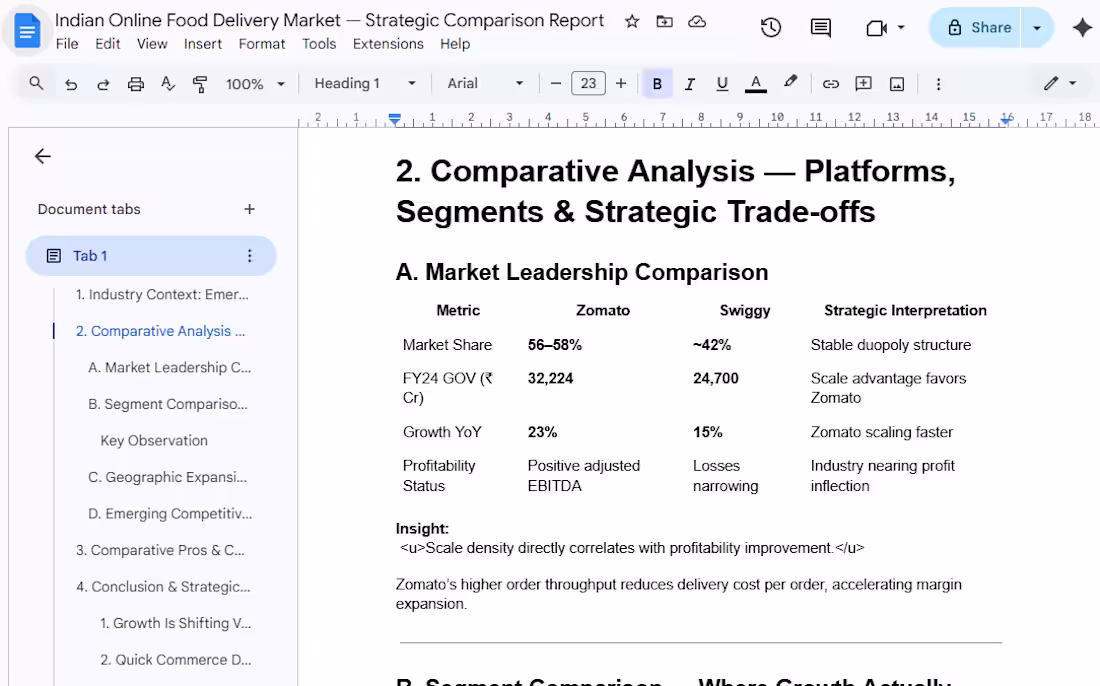Go to 4. Conclusion & Strategic outline item

[163, 586]
